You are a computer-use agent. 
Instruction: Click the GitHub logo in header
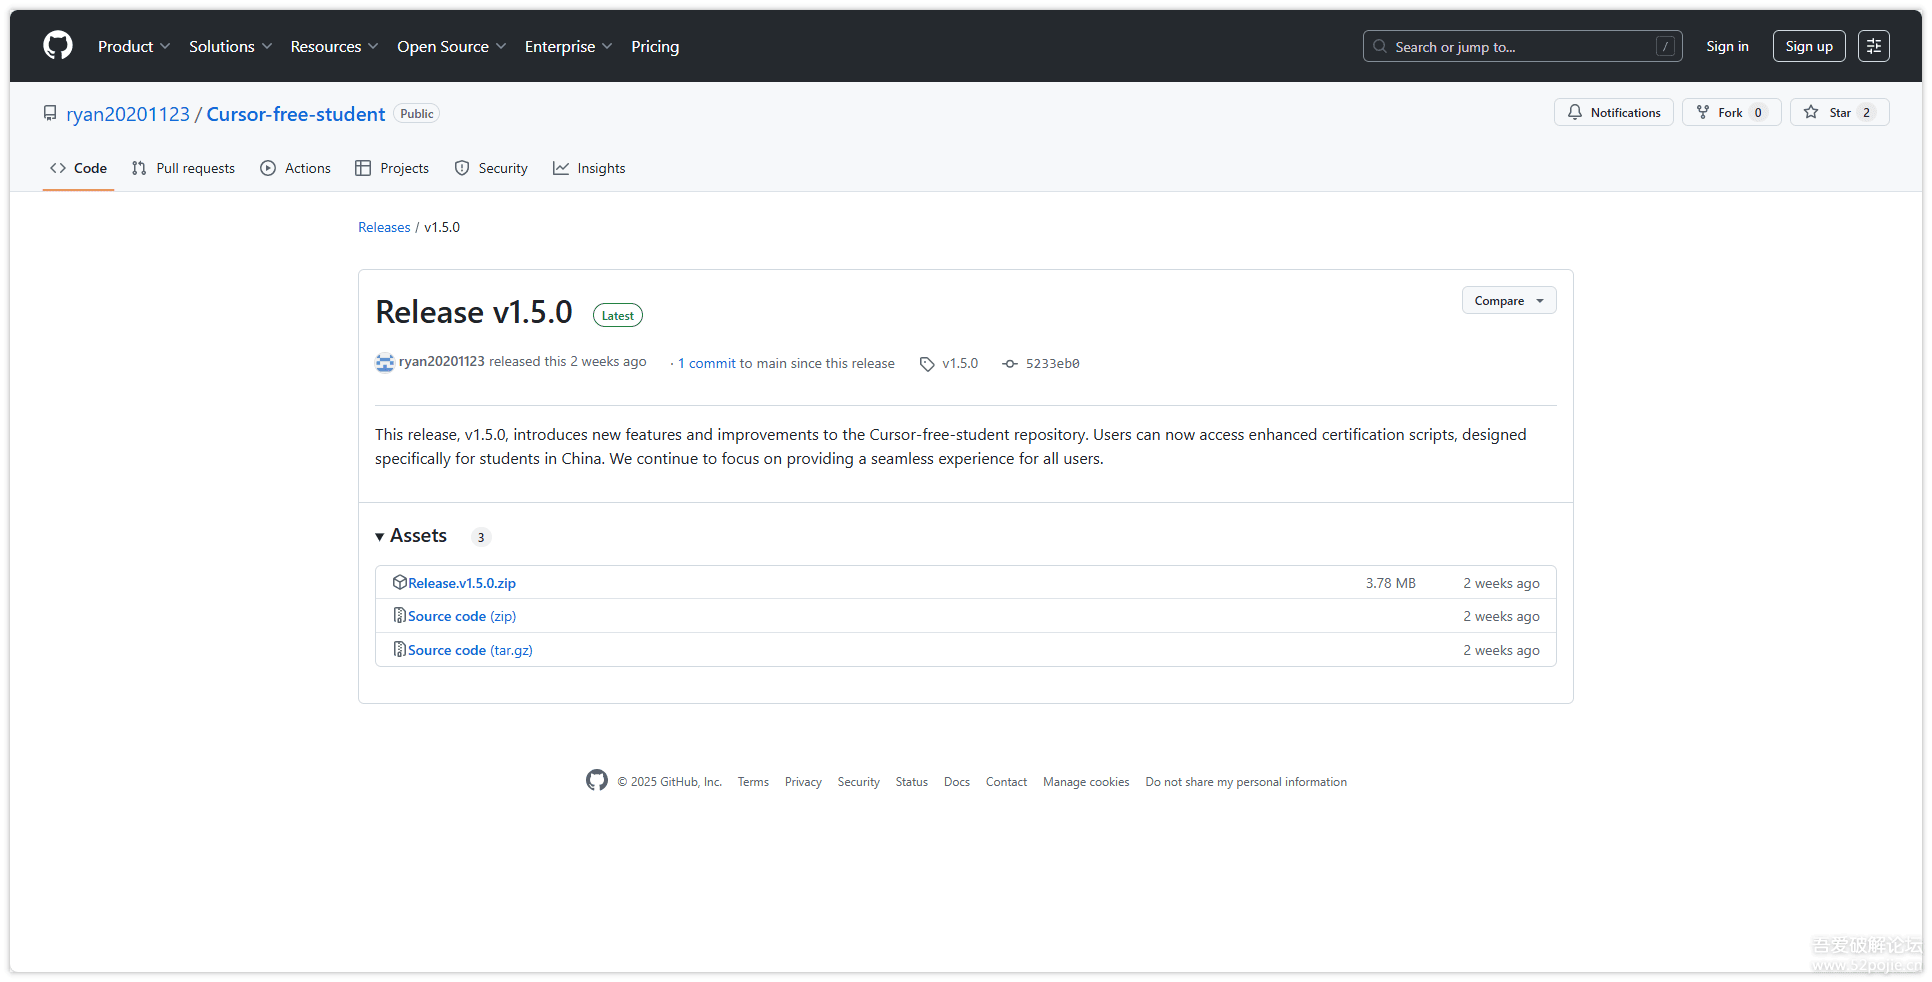58,46
